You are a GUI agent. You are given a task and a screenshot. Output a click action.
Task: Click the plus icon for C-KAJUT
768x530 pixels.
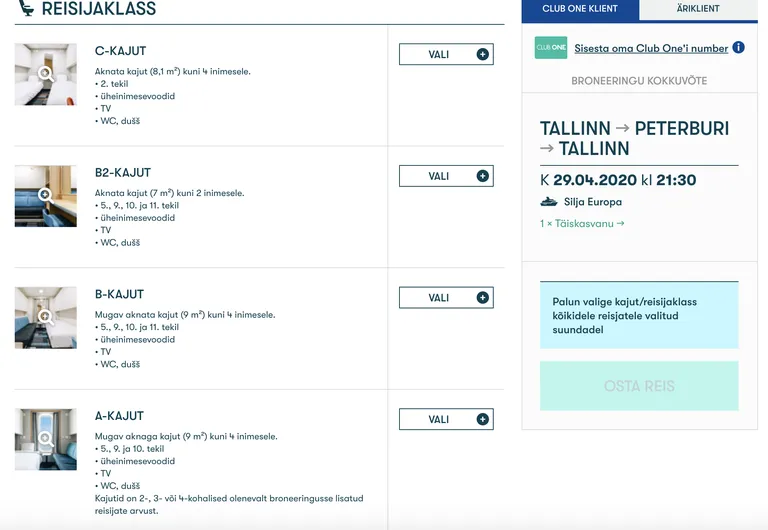(482, 54)
